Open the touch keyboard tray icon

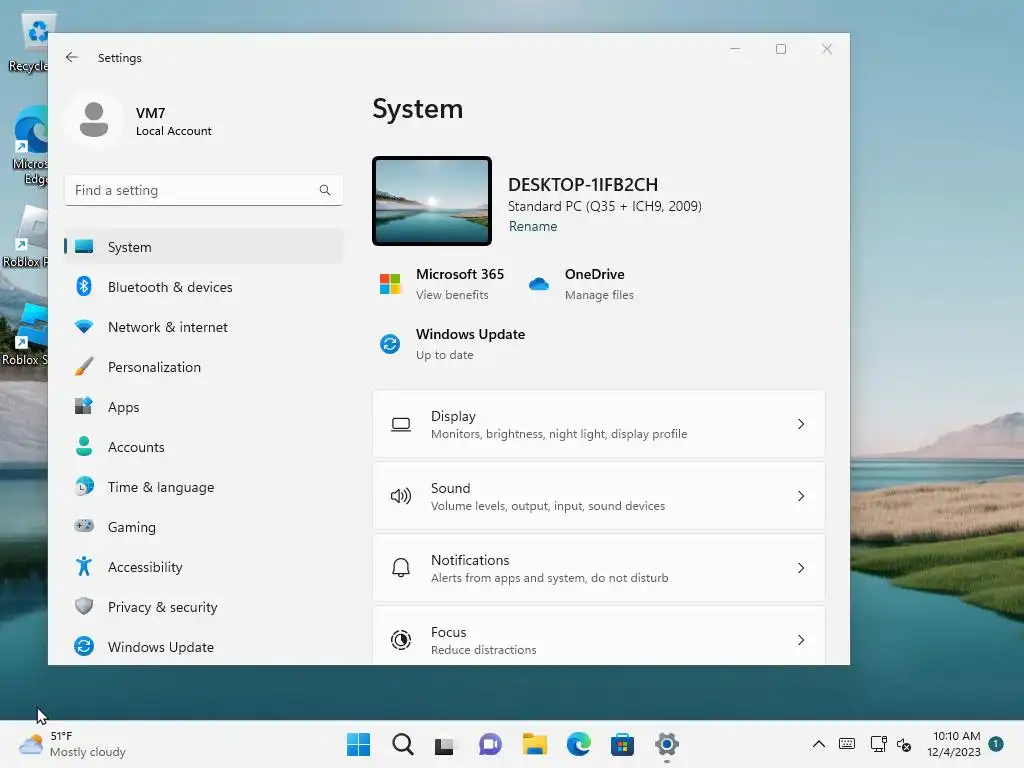pos(847,744)
